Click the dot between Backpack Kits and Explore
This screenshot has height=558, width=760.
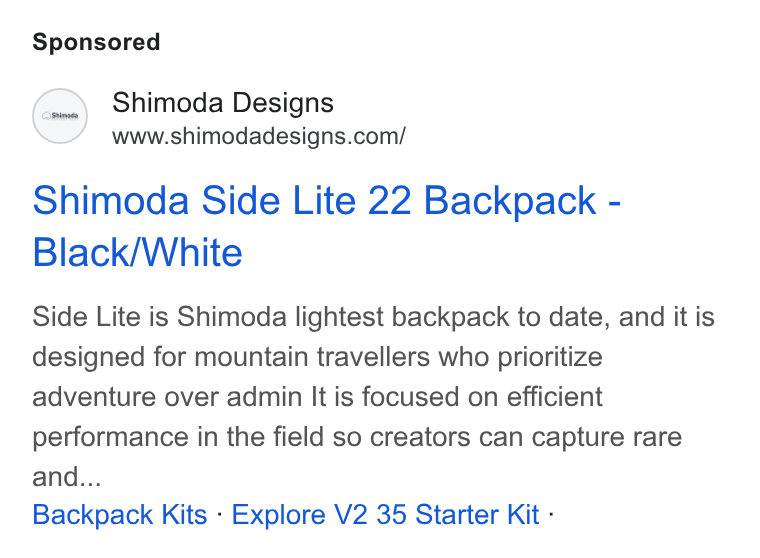(x=220, y=514)
